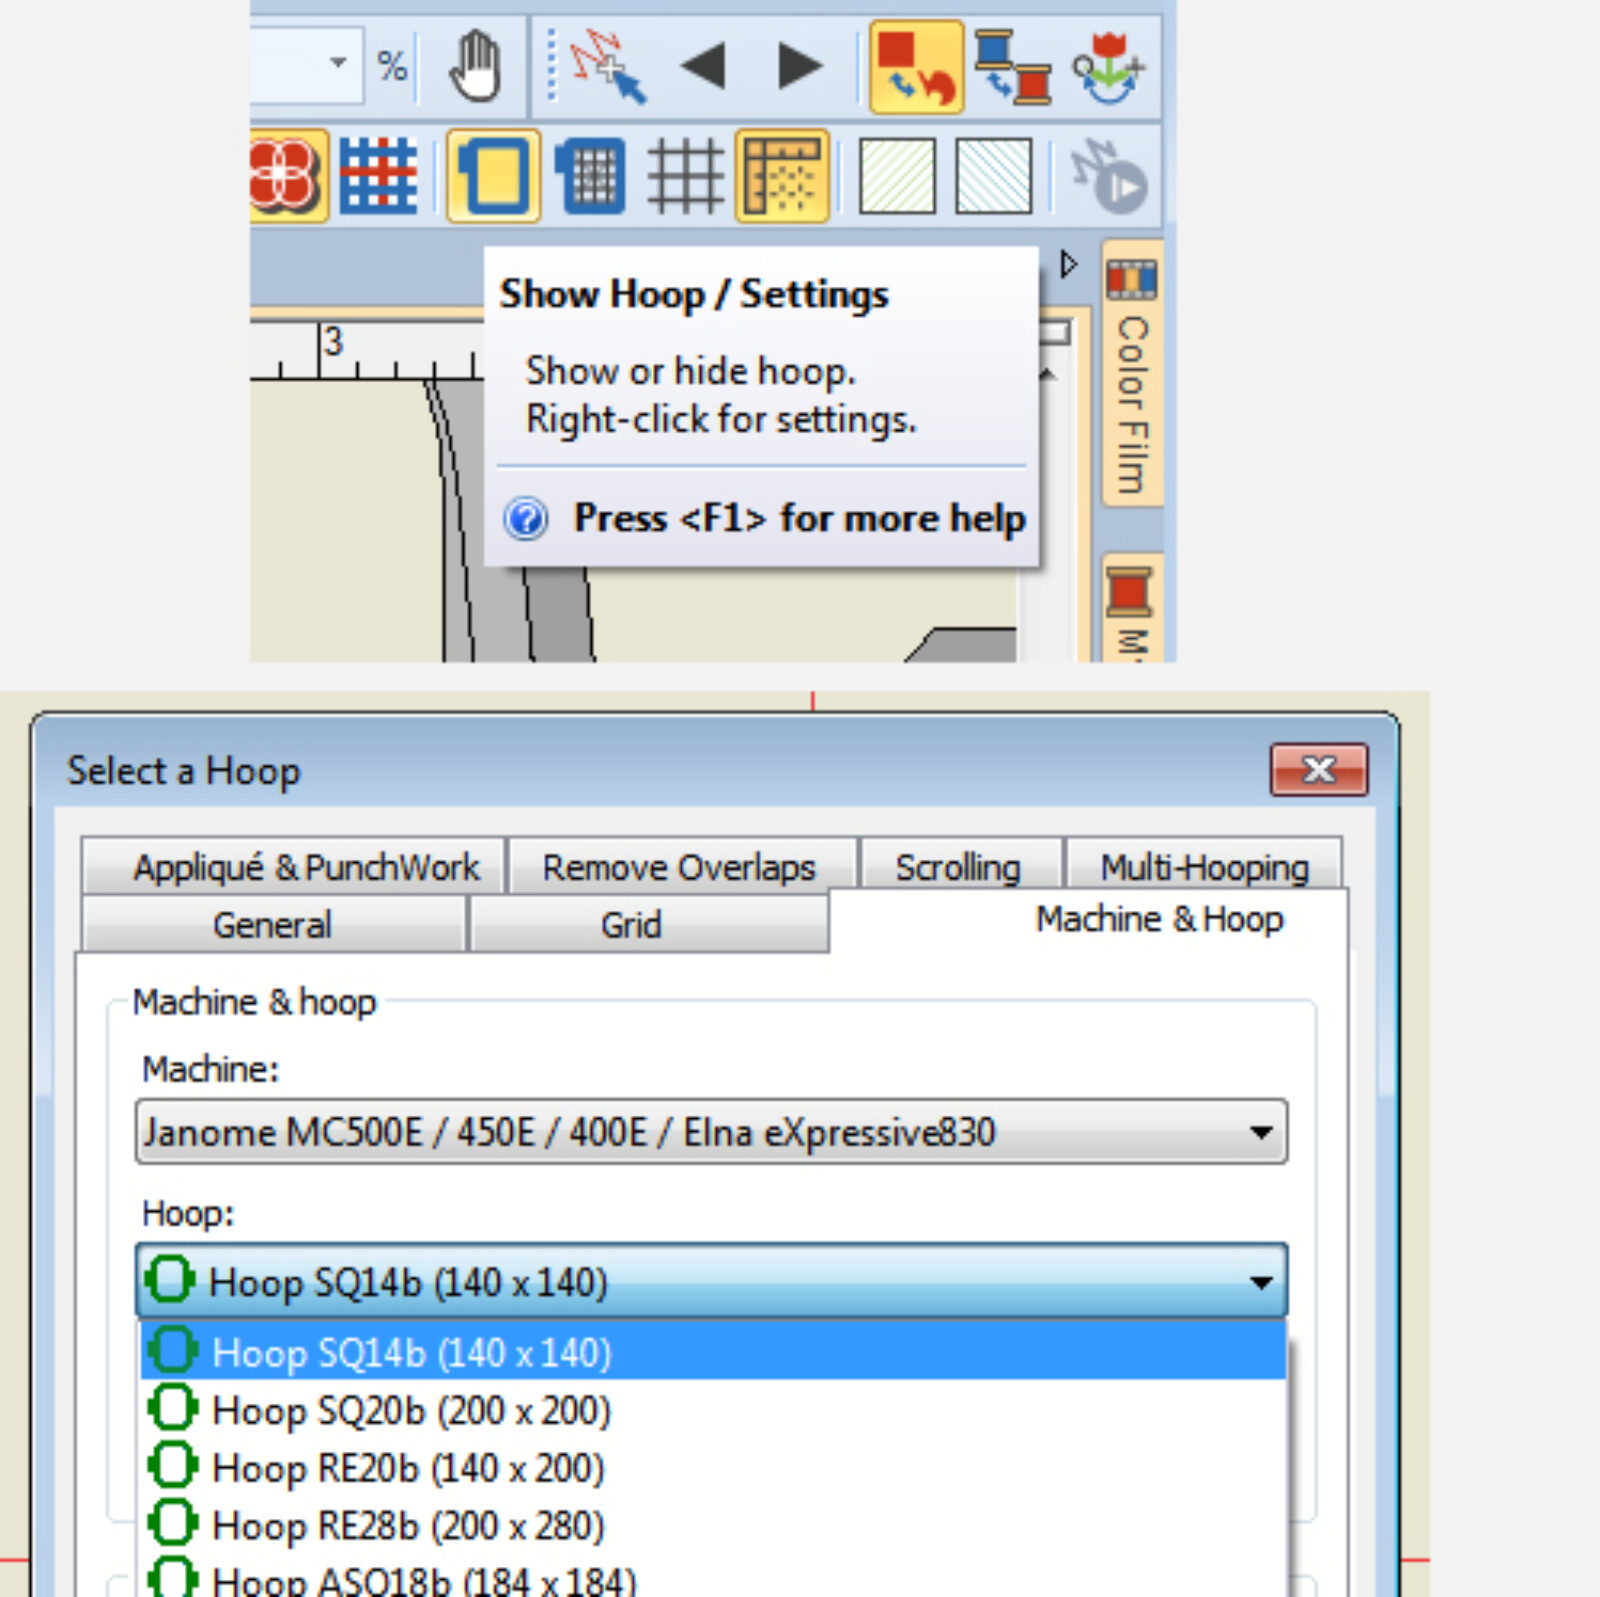Expand the small toolbar overflow arrow

click(x=1068, y=264)
